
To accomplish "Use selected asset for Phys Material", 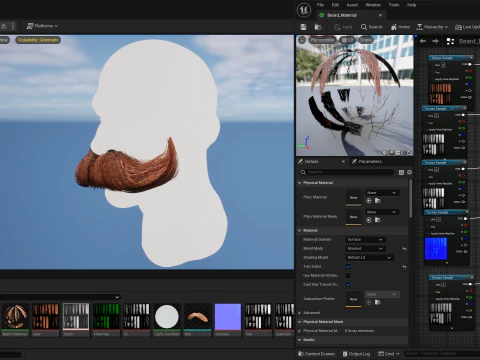I will (369, 201).
